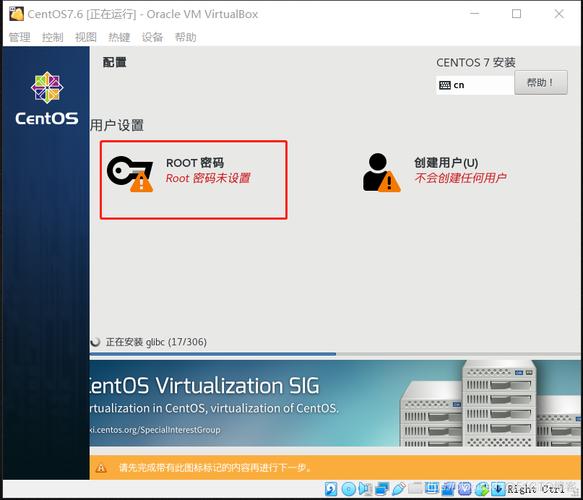Click the Root 密码未设置 red warning text

208,178
